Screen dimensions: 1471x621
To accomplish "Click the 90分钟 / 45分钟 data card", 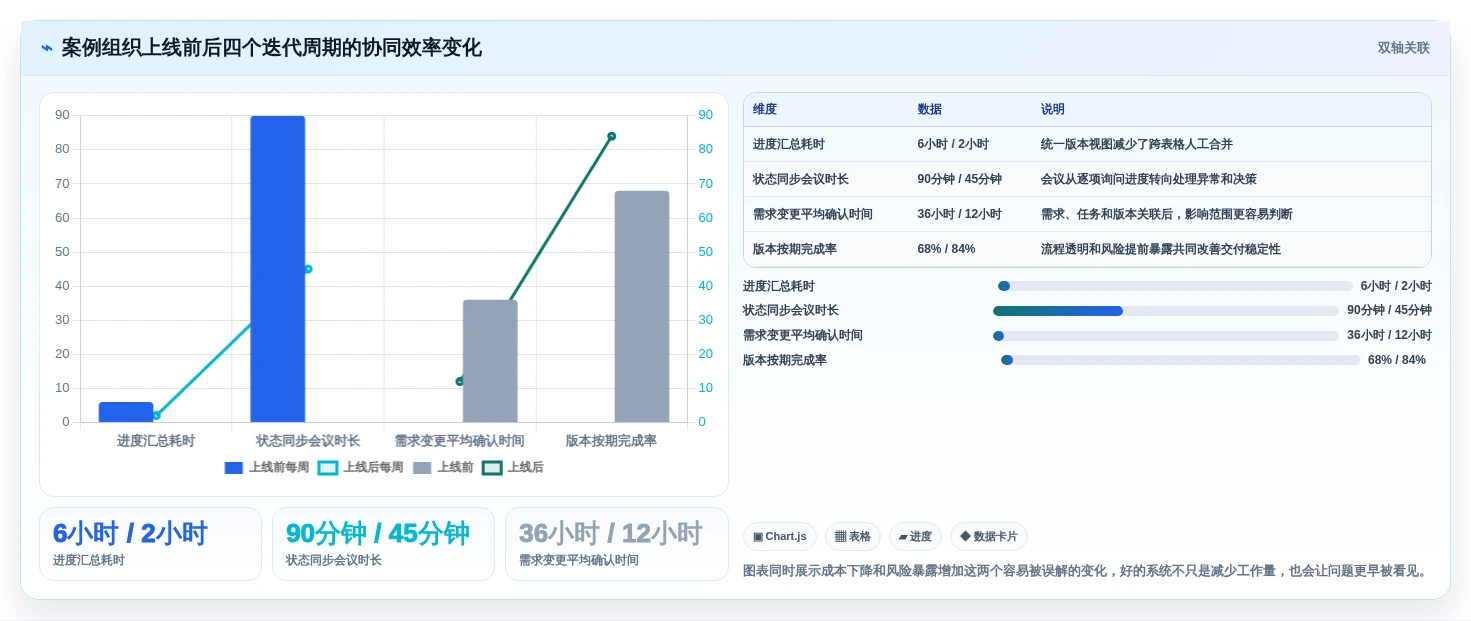I will (383, 544).
